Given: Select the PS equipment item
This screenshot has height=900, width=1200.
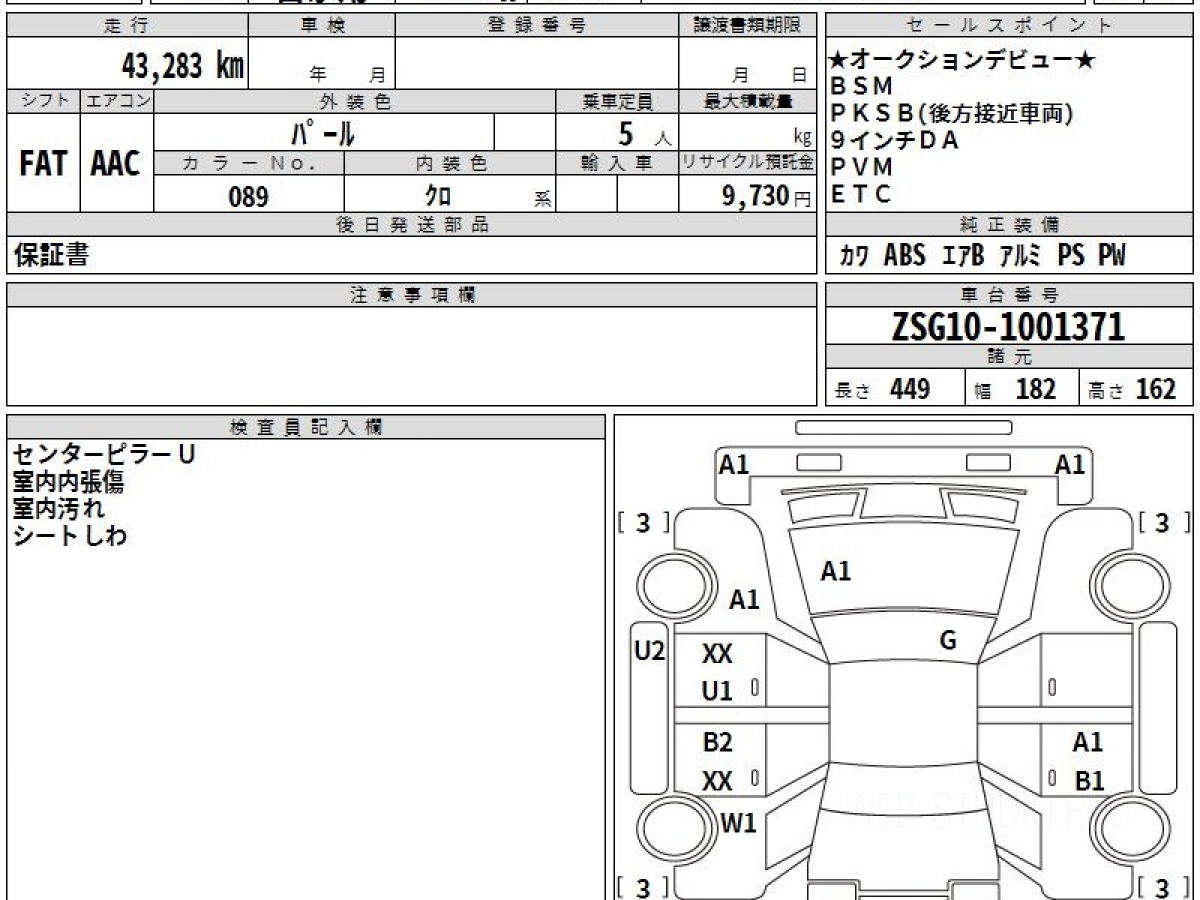Looking at the screenshot, I should point(1071,256).
